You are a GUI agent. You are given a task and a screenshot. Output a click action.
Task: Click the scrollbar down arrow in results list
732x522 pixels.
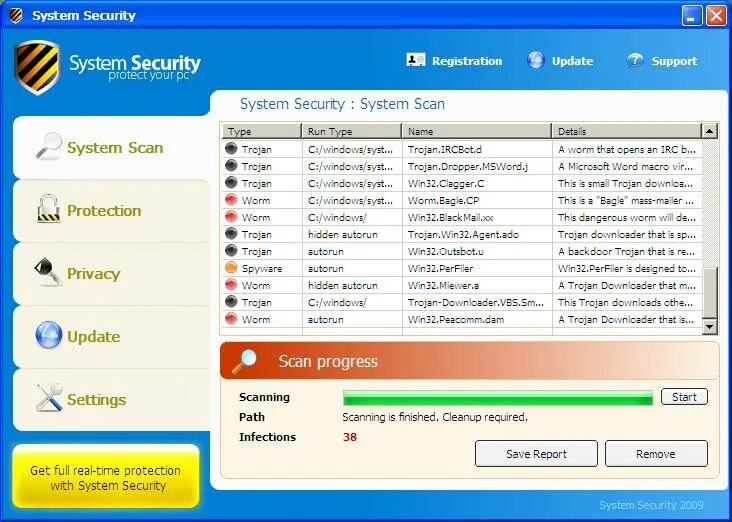click(710, 327)
